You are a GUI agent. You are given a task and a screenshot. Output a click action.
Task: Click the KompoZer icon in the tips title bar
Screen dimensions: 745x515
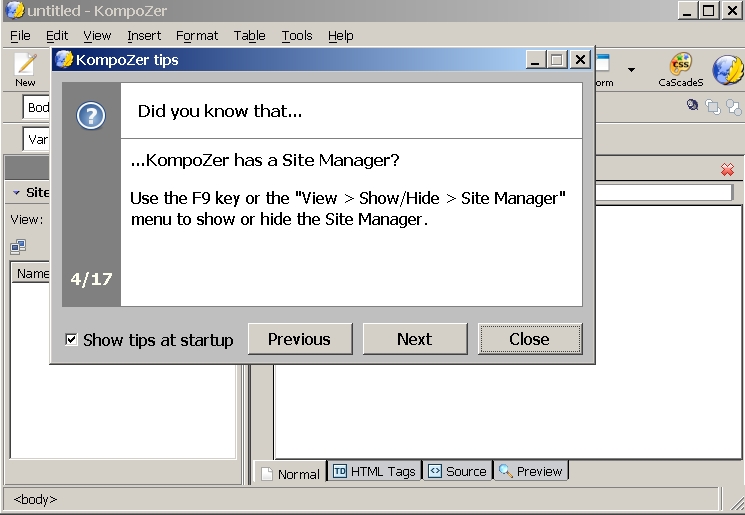pyautogui.click(x=64, y=59)
